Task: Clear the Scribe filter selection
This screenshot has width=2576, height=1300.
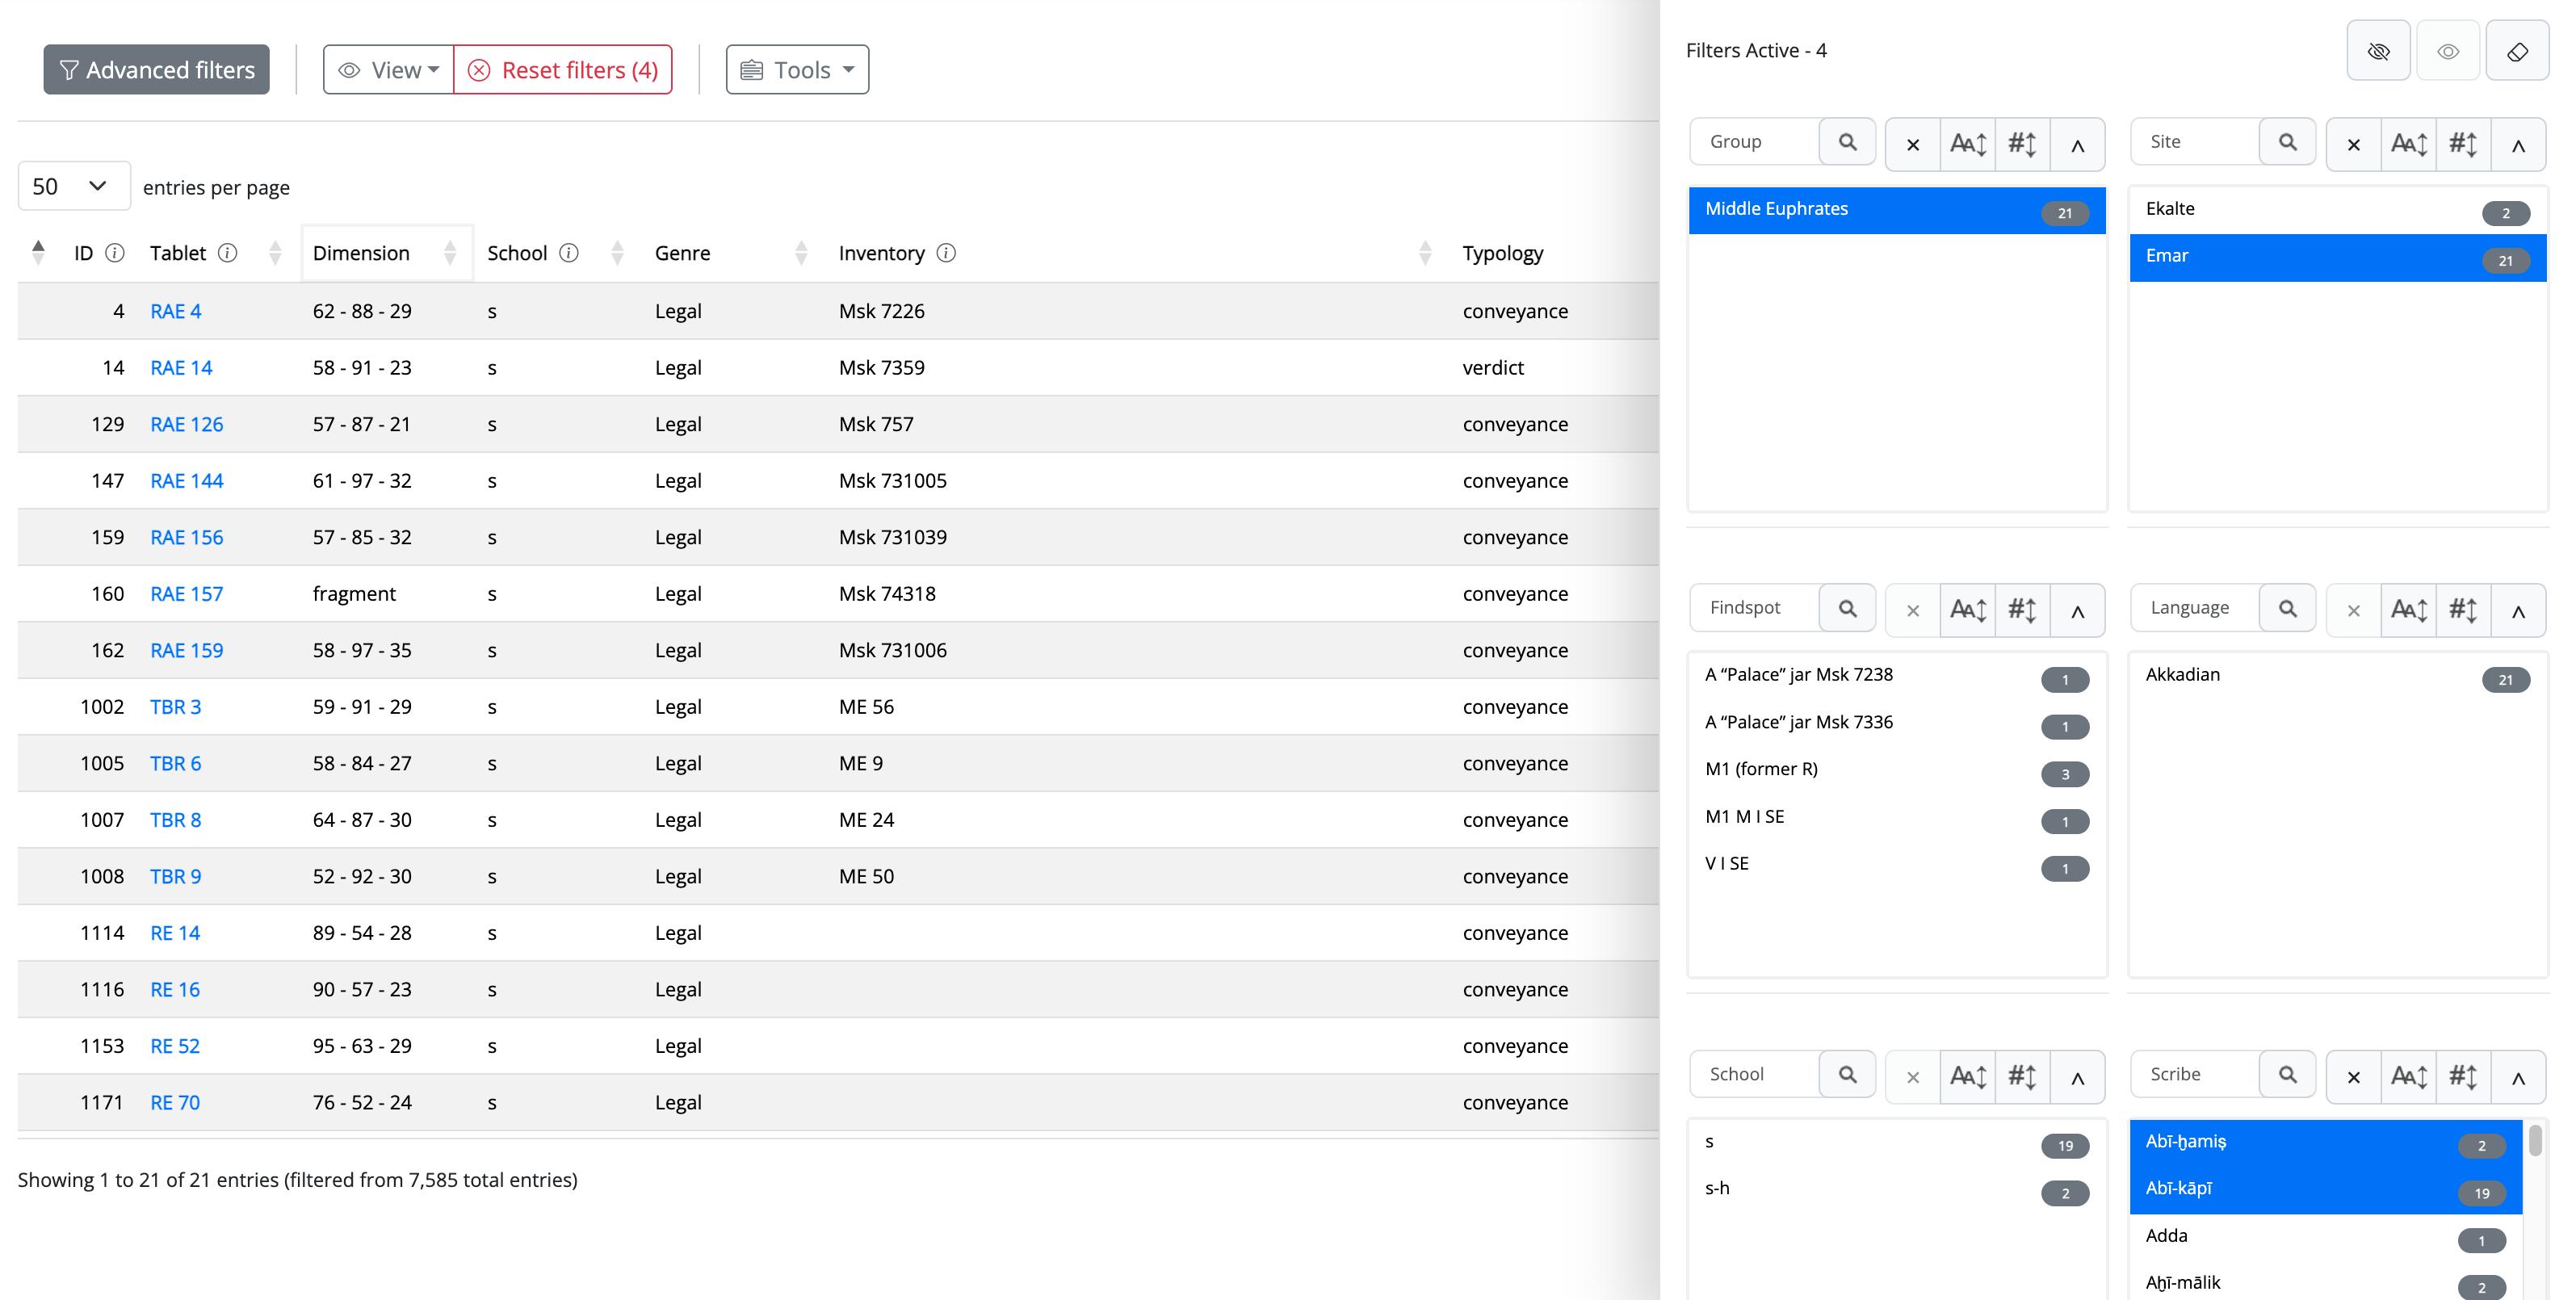Action: (2354, 1077)
